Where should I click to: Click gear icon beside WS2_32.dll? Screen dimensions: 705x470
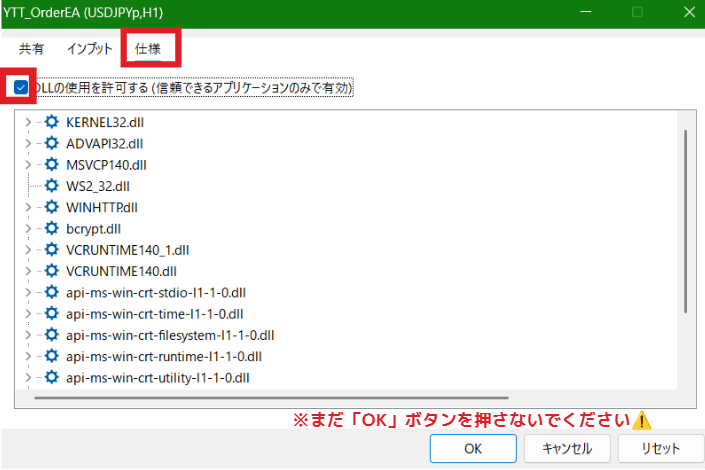coord(52,186)
